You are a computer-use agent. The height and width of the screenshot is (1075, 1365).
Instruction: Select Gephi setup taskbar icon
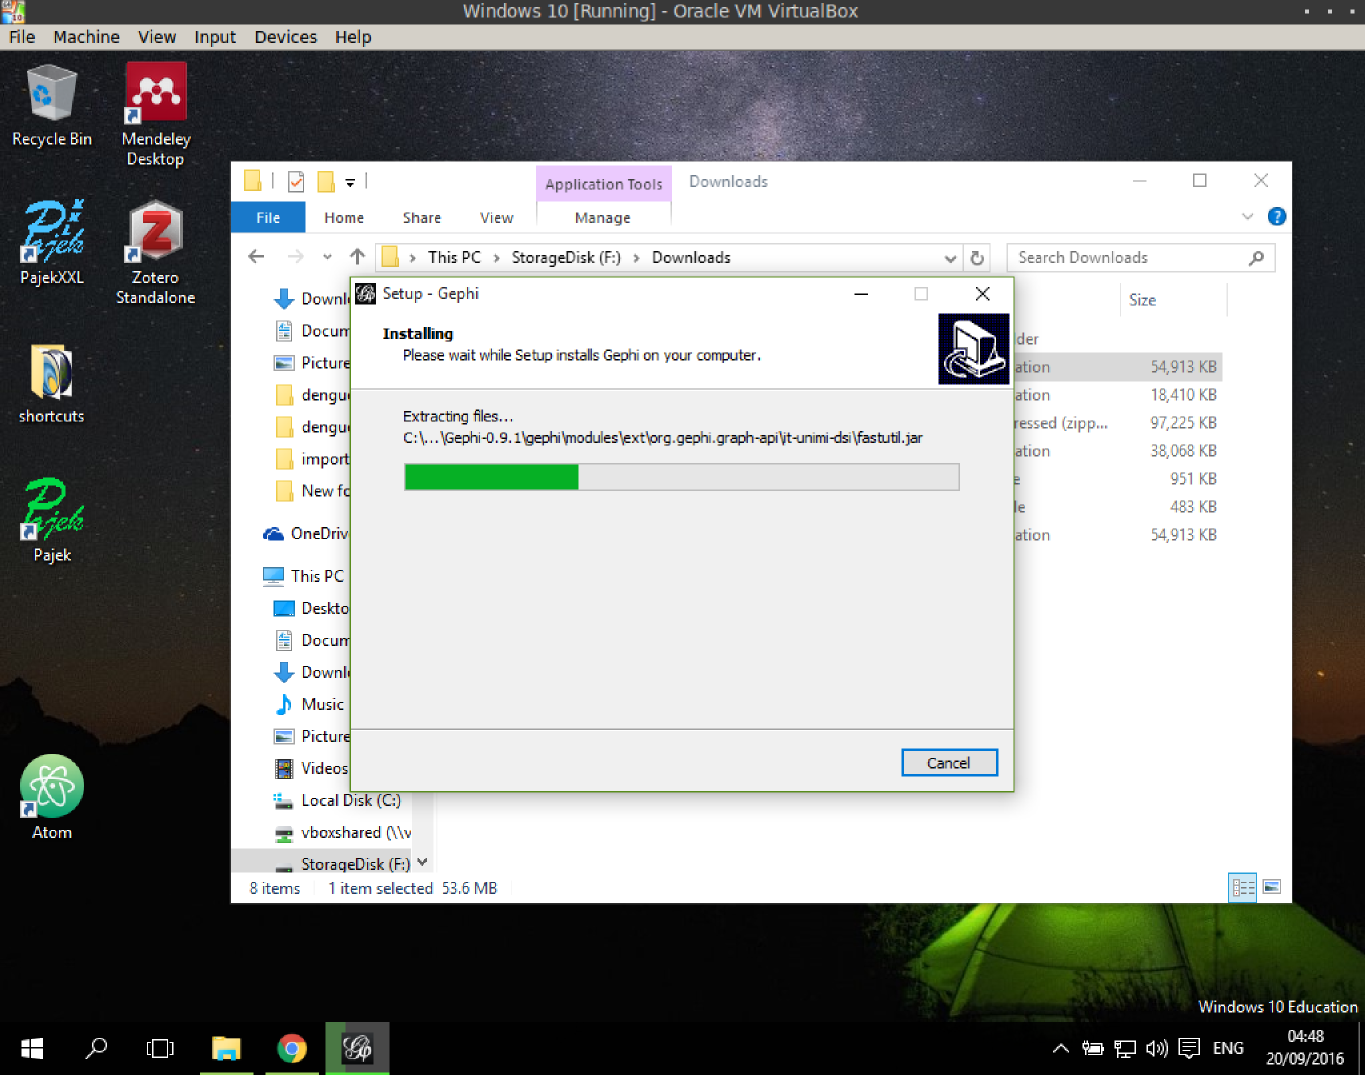coord(357,1048)
